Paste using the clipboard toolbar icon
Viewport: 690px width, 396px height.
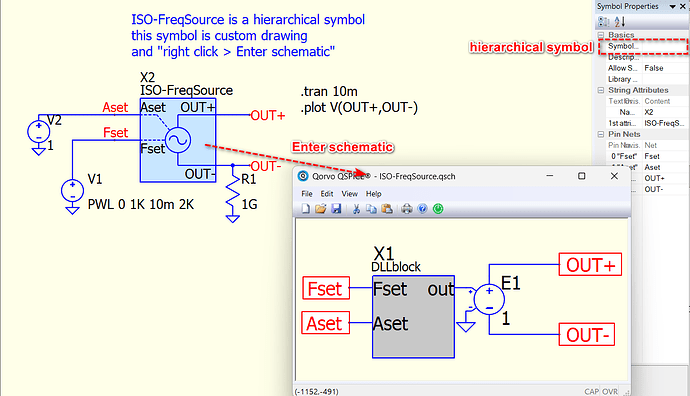pyautogui.click(x=387, y=209)
